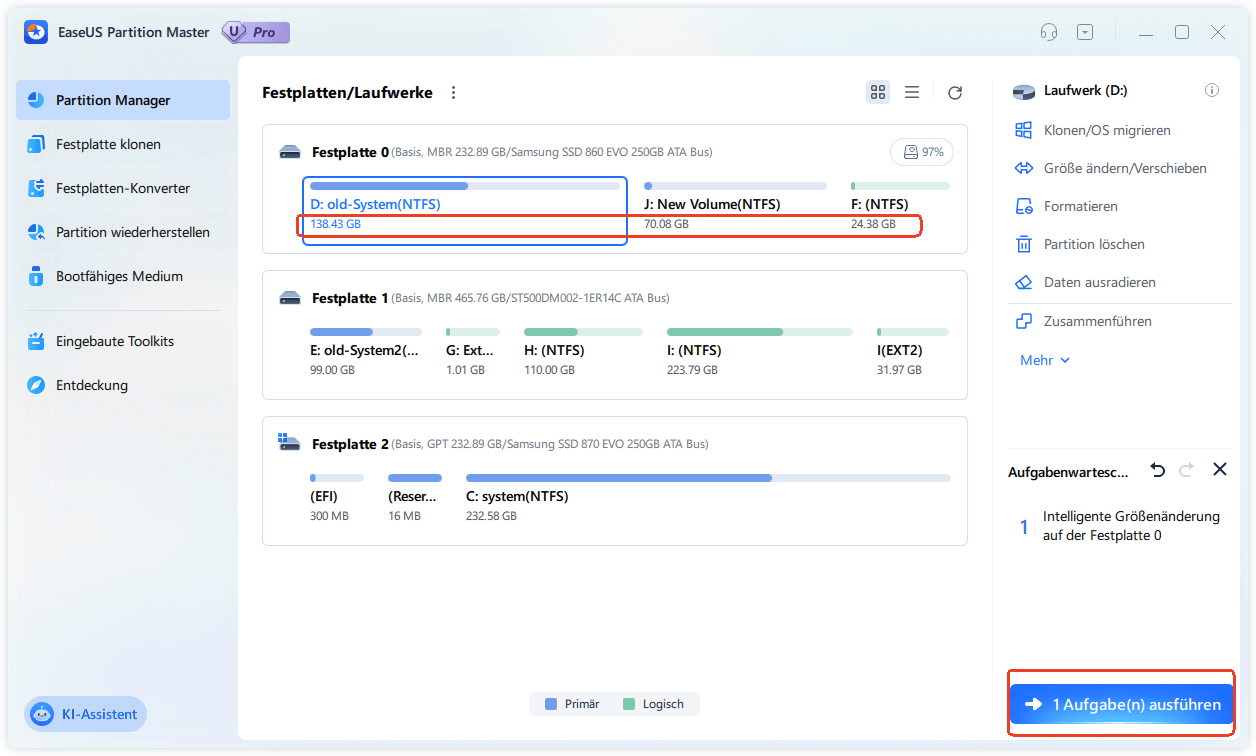
Task: Expand the Mehr options
Action: pyautogui.click(x=1045, y=360)
